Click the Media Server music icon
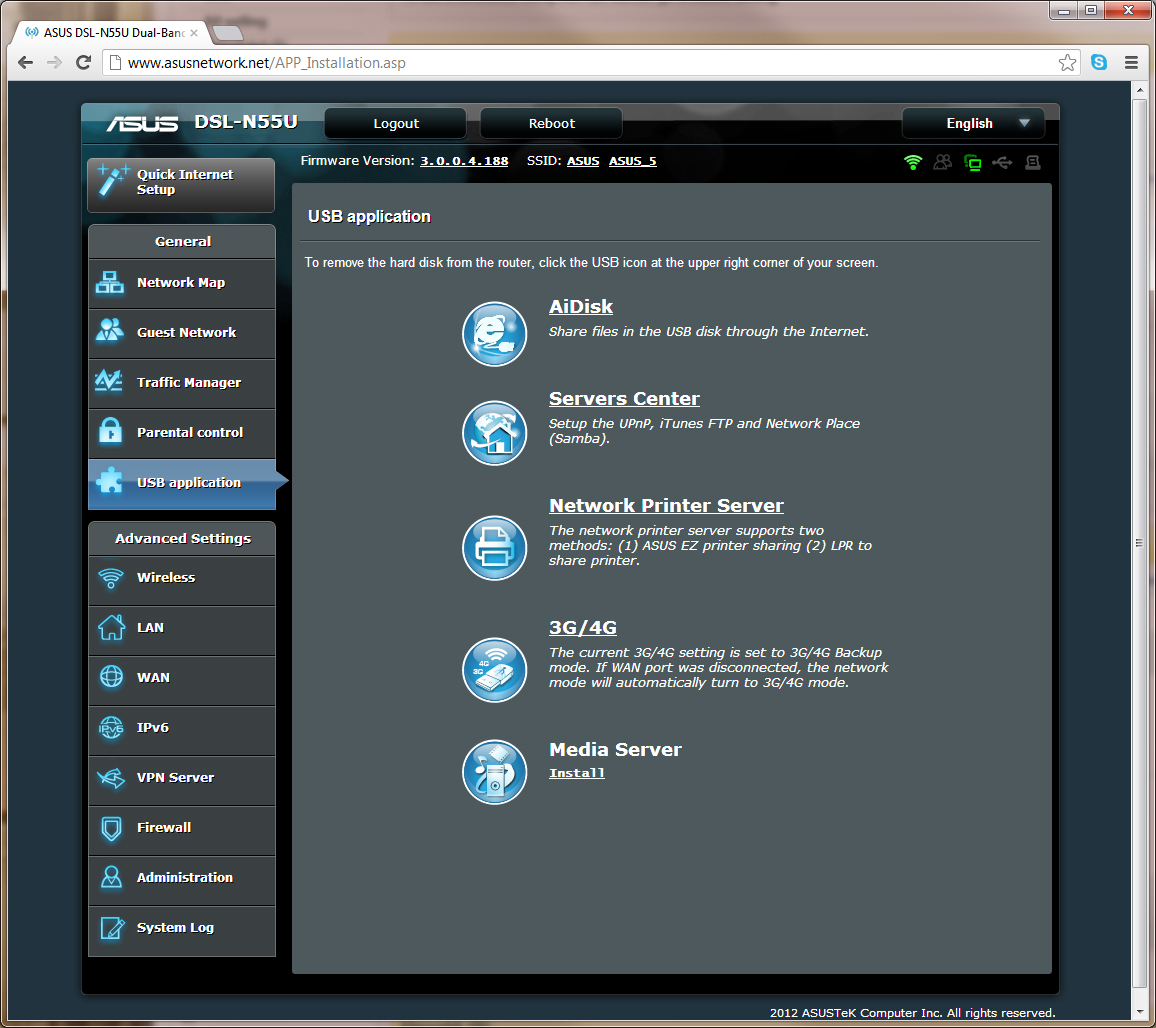This screenshot has height=1028, width=1156. tap(494, 772)
